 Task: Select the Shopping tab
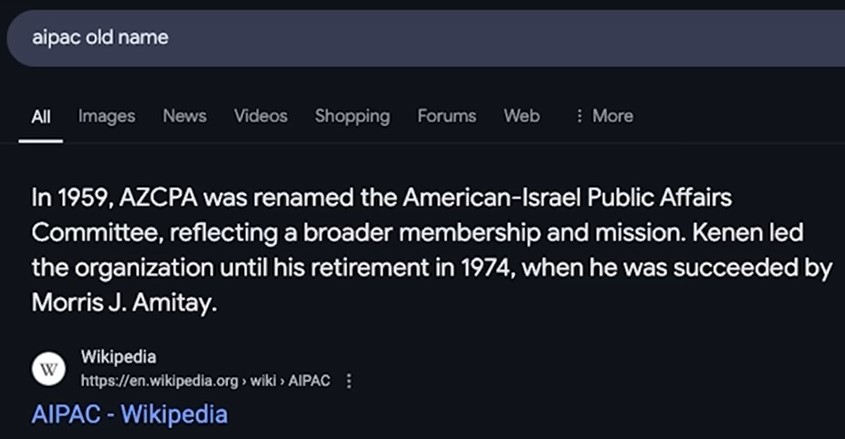352,116
